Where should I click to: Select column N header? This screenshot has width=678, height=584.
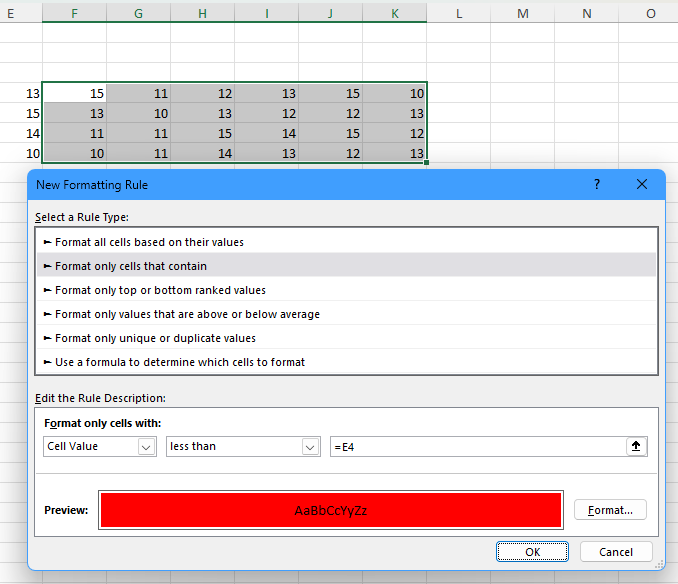click(x=587, y=13)
